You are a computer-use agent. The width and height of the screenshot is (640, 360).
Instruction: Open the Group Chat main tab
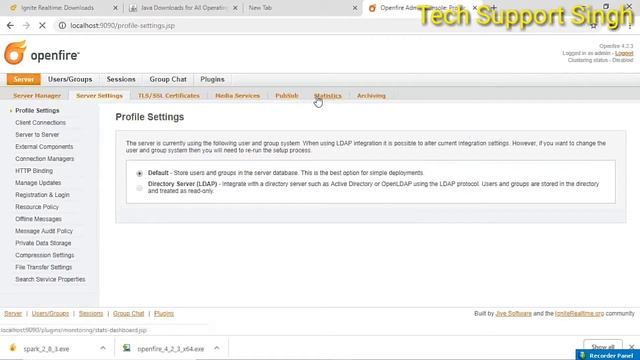pyautogui.click(x=168, y=79)
